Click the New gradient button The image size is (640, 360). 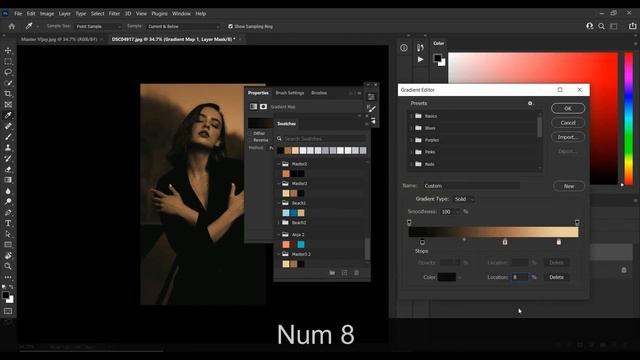pos(569,186)
